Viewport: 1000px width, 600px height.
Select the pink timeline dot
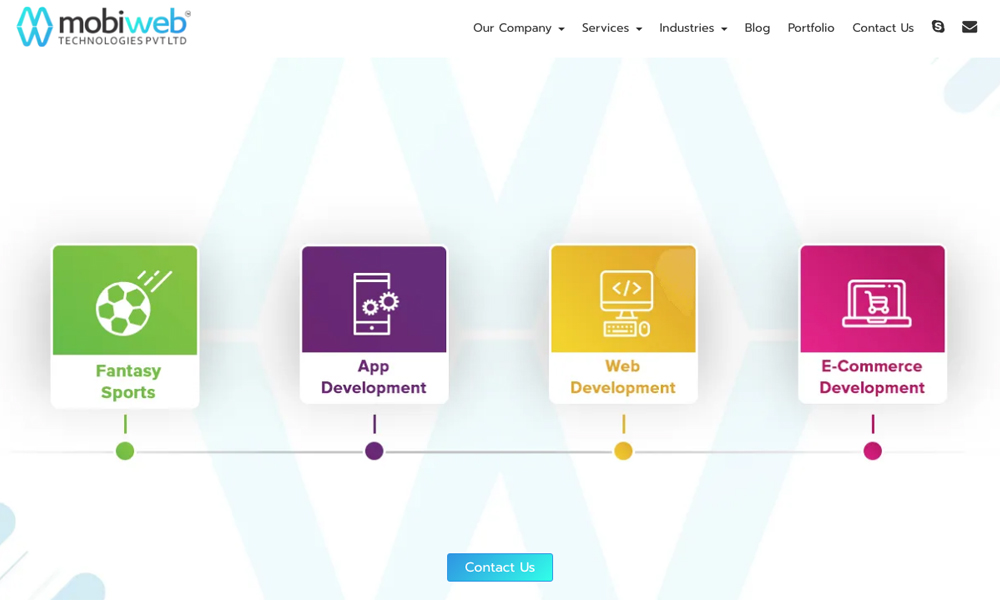point(872,451)
